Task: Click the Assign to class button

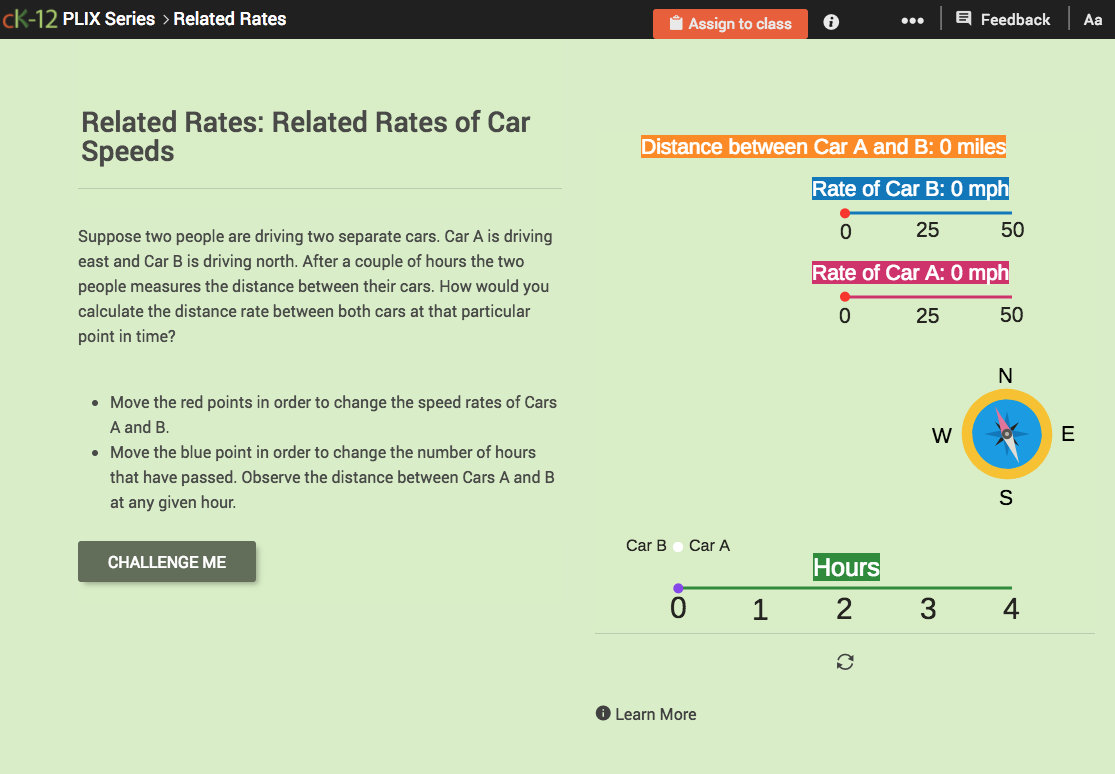Action: click(730, 23)
